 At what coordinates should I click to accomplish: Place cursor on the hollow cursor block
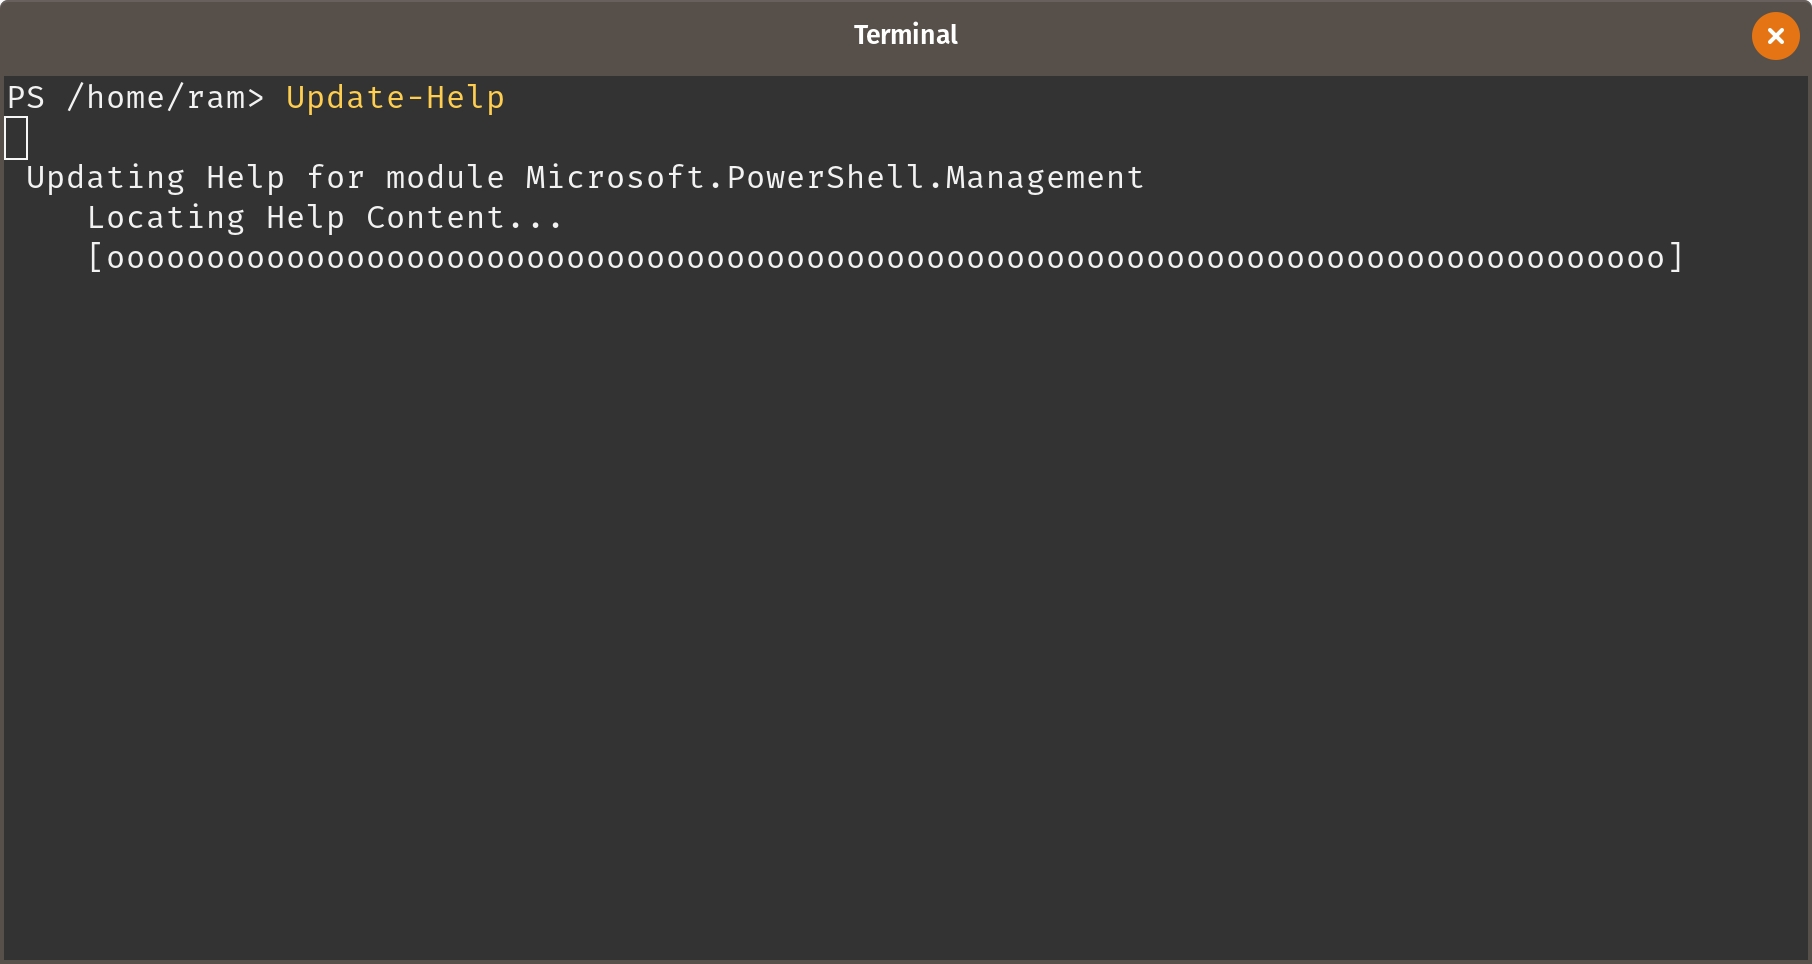[x=16, y=138]
